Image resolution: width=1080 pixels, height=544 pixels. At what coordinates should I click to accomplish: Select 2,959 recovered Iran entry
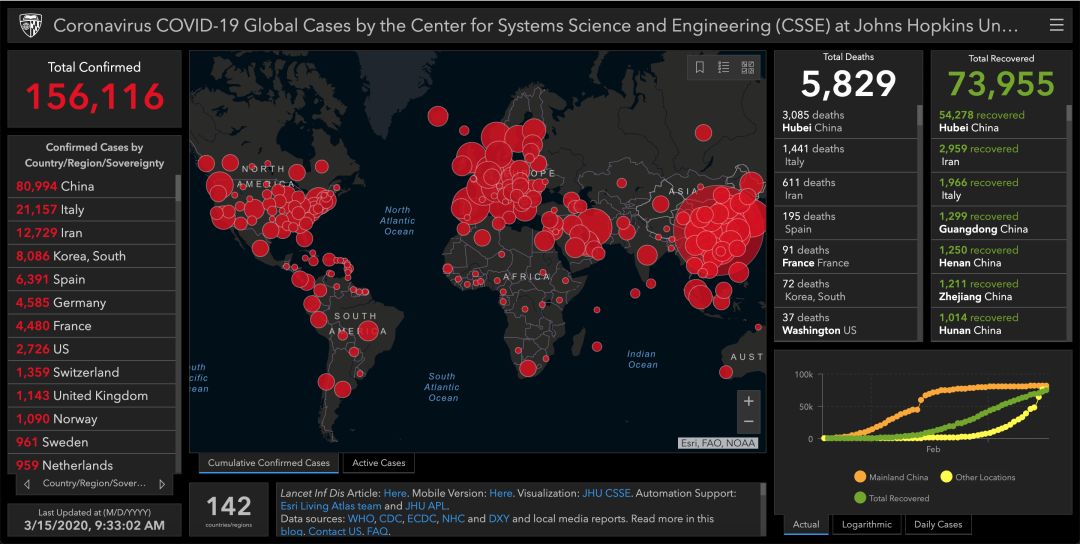(999, 155)
